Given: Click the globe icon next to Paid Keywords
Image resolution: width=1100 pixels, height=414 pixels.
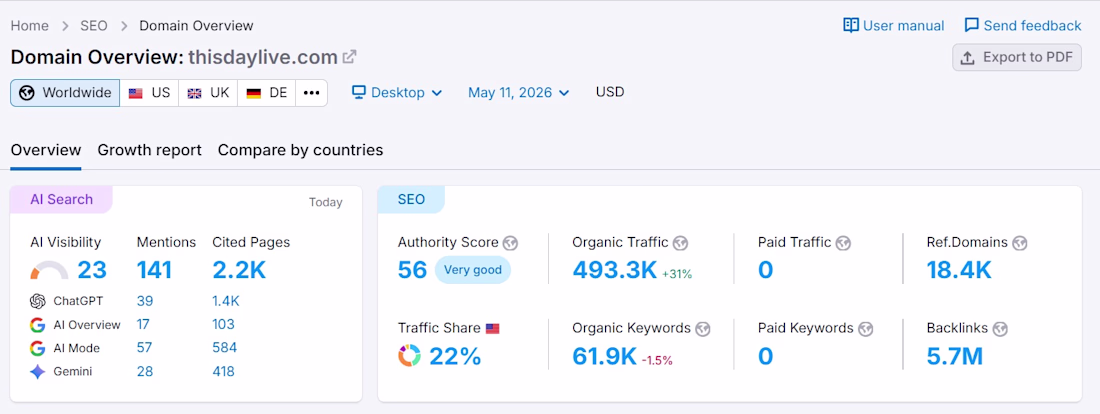Looking at the screenshot, I should [x=866, y=328].
